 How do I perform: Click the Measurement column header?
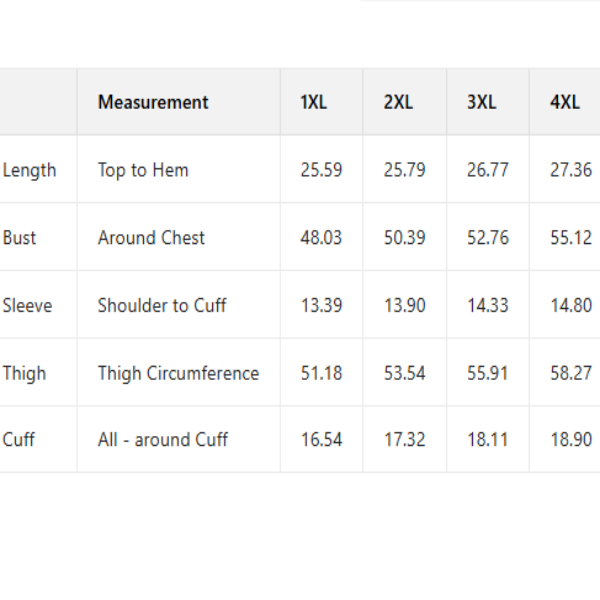[153, 102]
